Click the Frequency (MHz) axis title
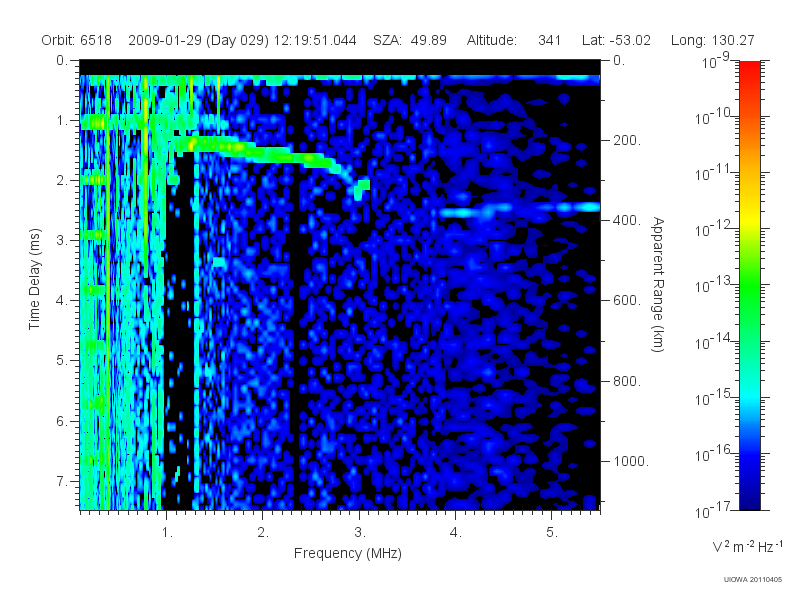The width and height of the screenshot is (800, 600). 347,553
